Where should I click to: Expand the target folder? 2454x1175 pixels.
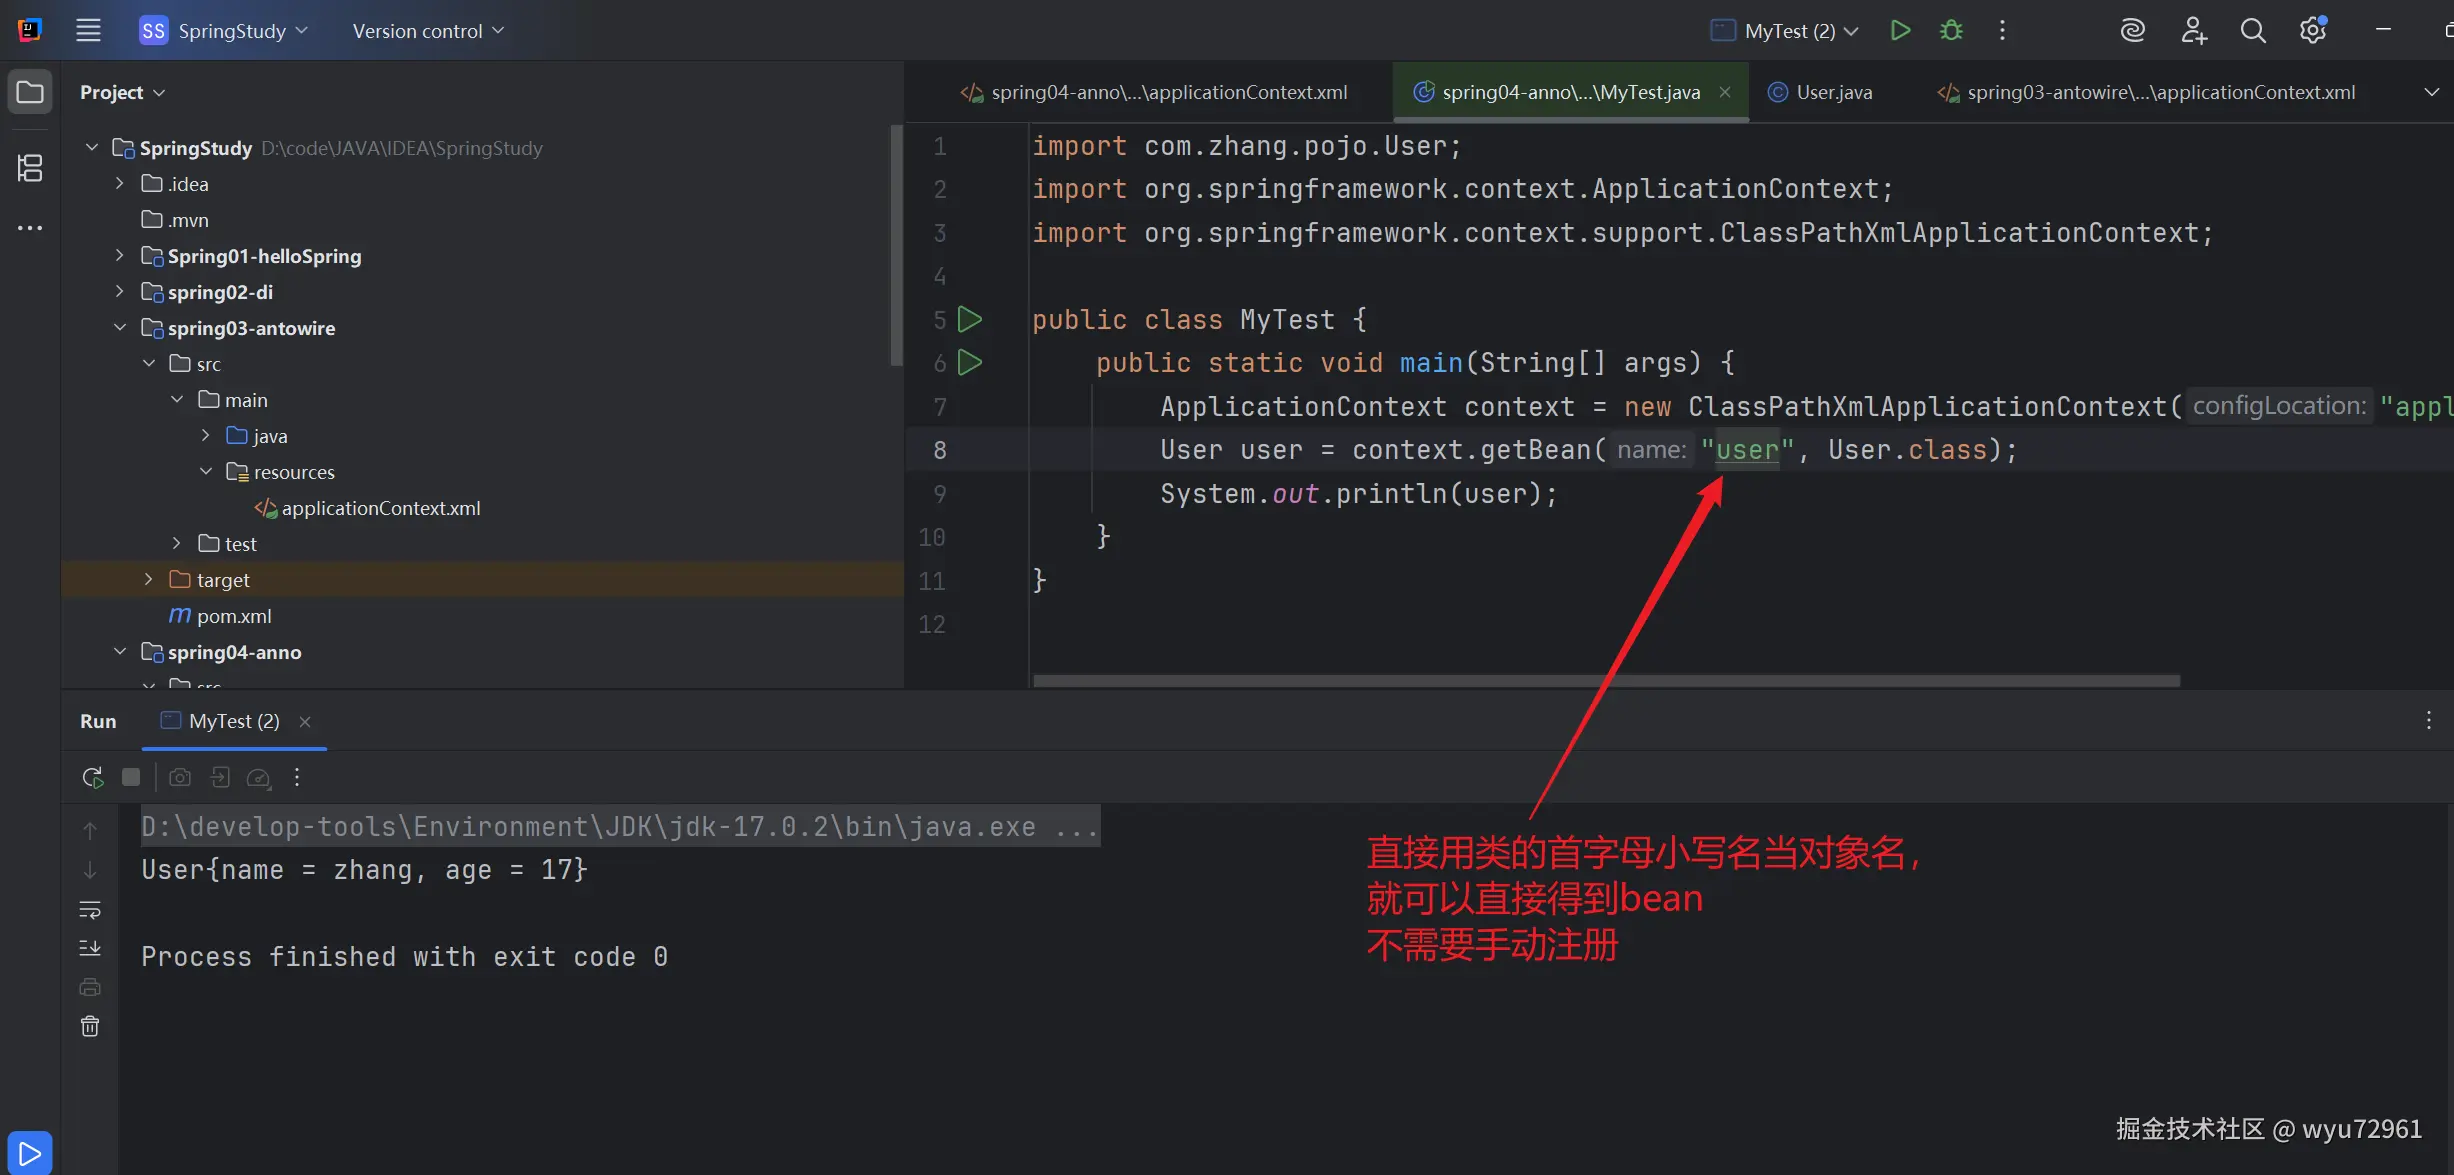149,580
